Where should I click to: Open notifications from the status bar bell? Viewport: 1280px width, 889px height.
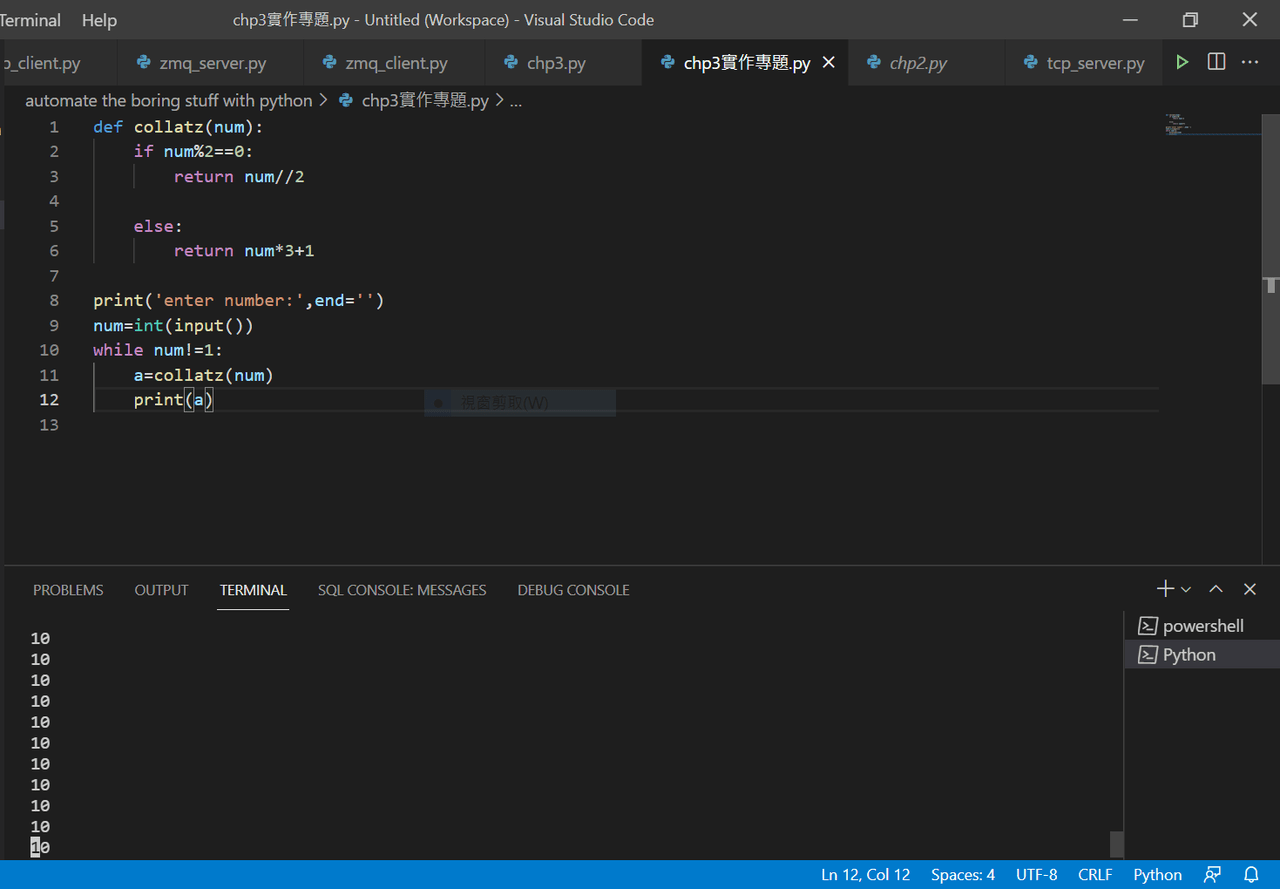tap(1250, 874)
